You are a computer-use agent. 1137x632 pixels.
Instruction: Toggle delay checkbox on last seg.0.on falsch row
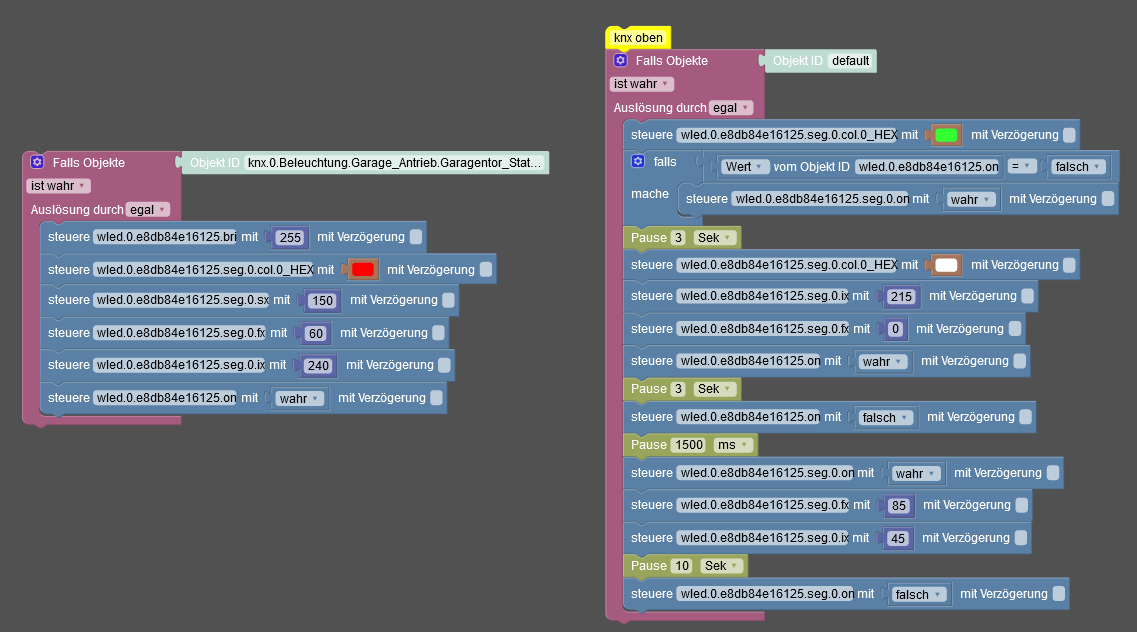(x=1059, y=594)
